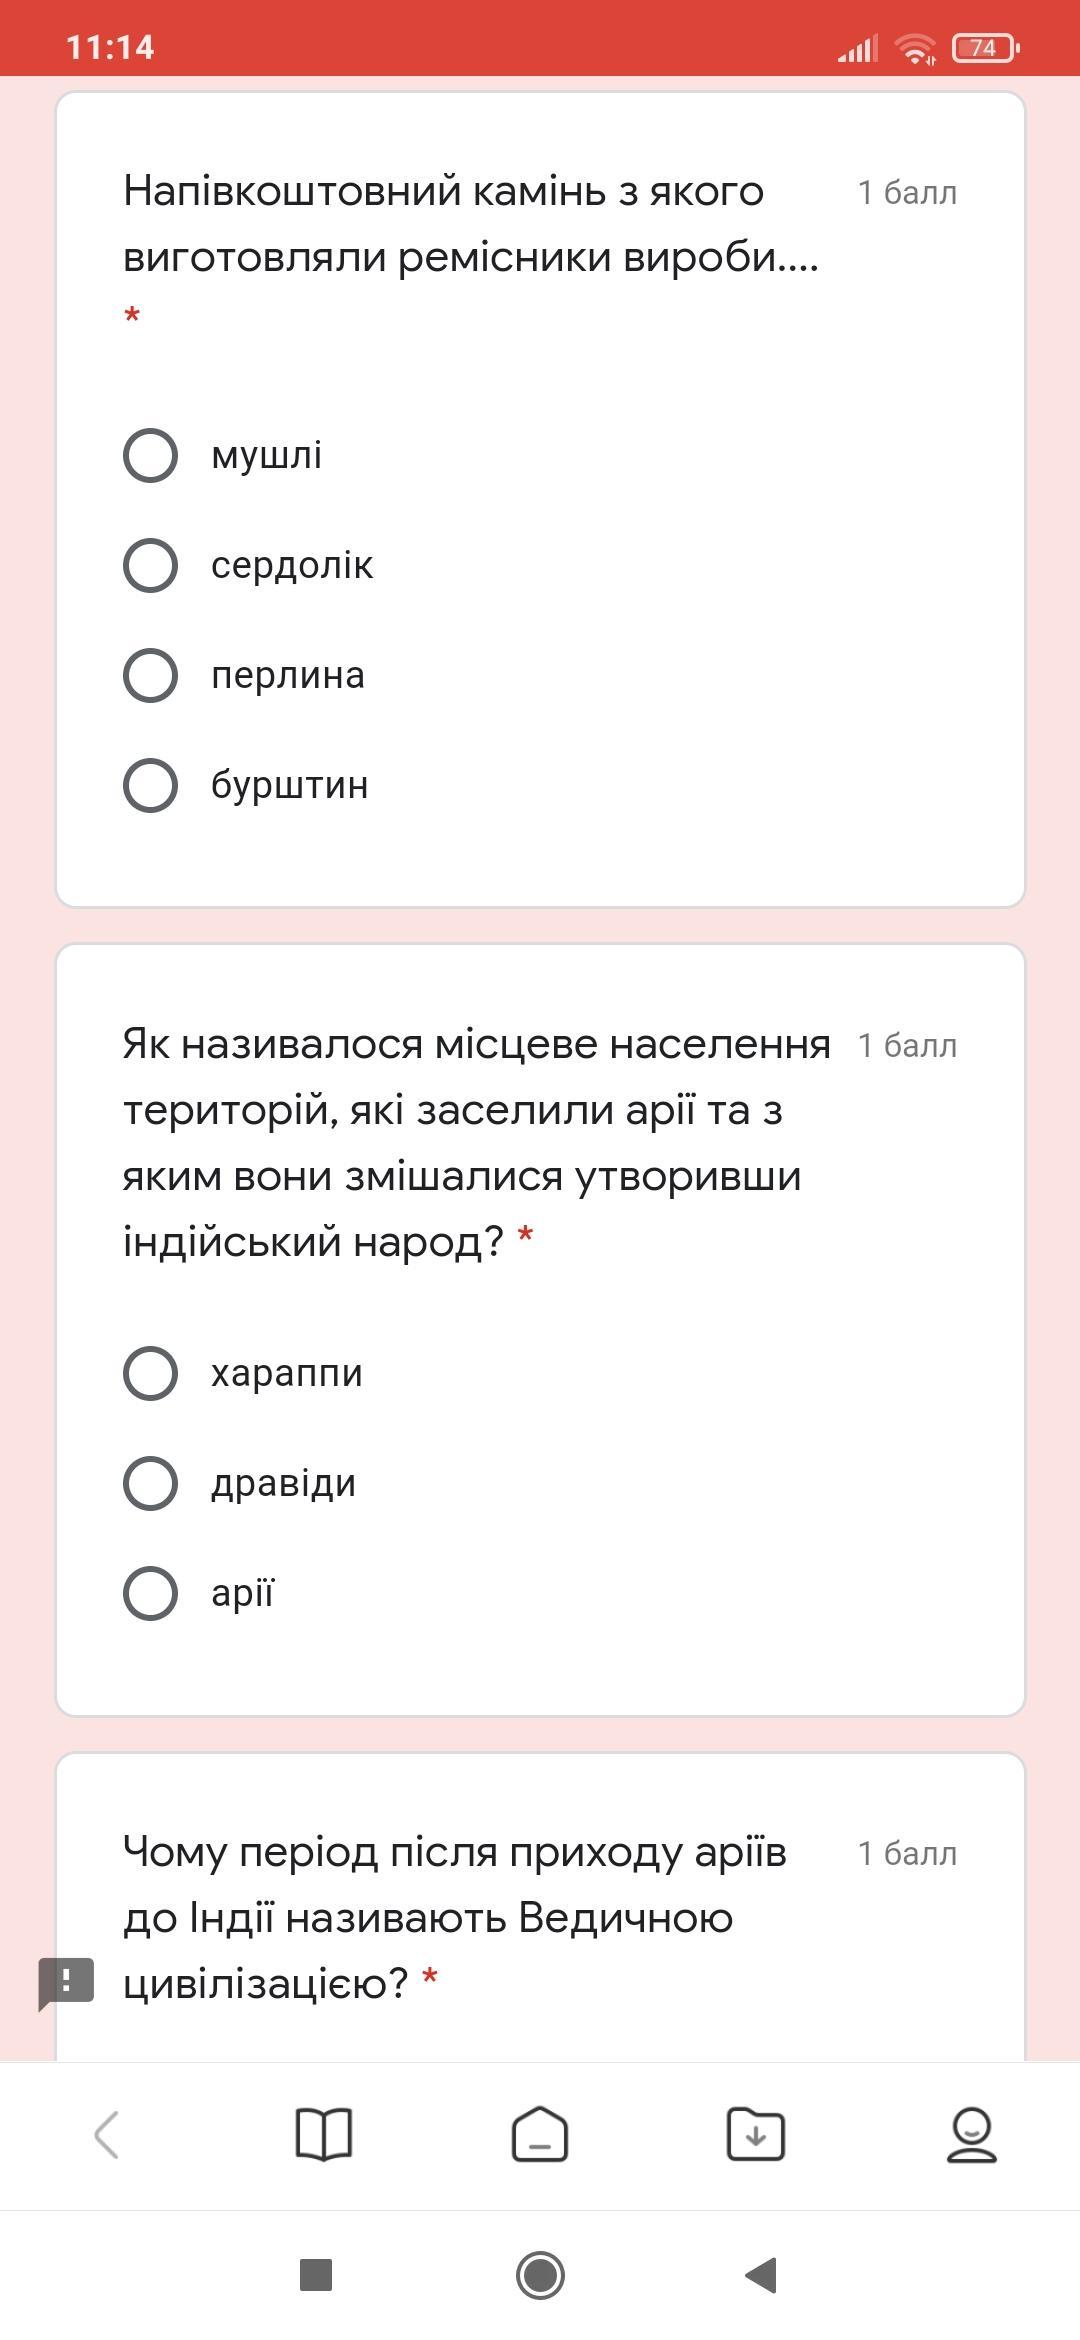Screen dimensions: 1080x2340
Task: Tap the Android recent apps square button
Action: click(x=316, y=2275)
